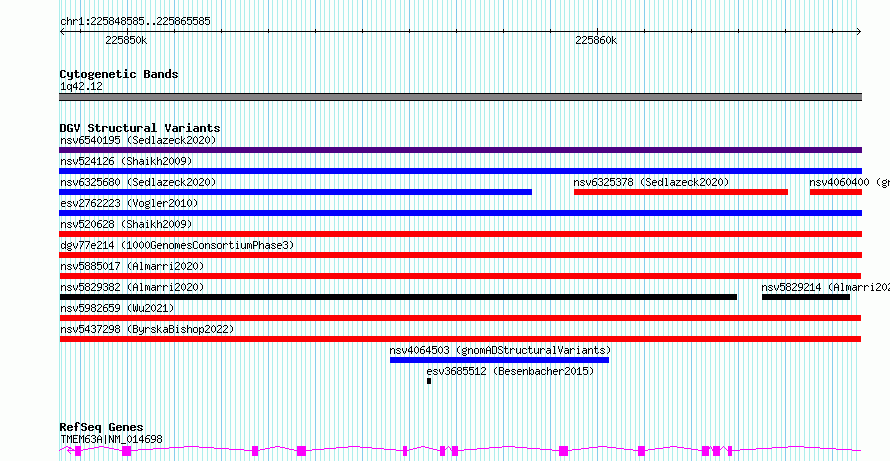890x461 pixels.
Task: Select the blue esv2762223 variant bar
Action: pos(460,213)
